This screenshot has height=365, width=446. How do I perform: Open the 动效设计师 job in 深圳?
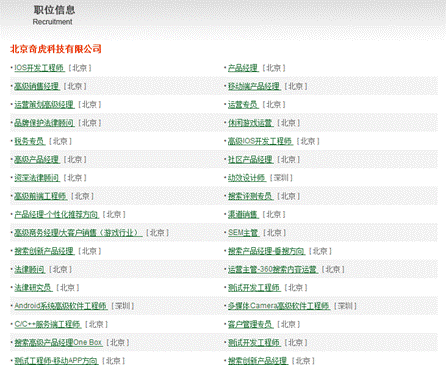click(x=247, y=178)
